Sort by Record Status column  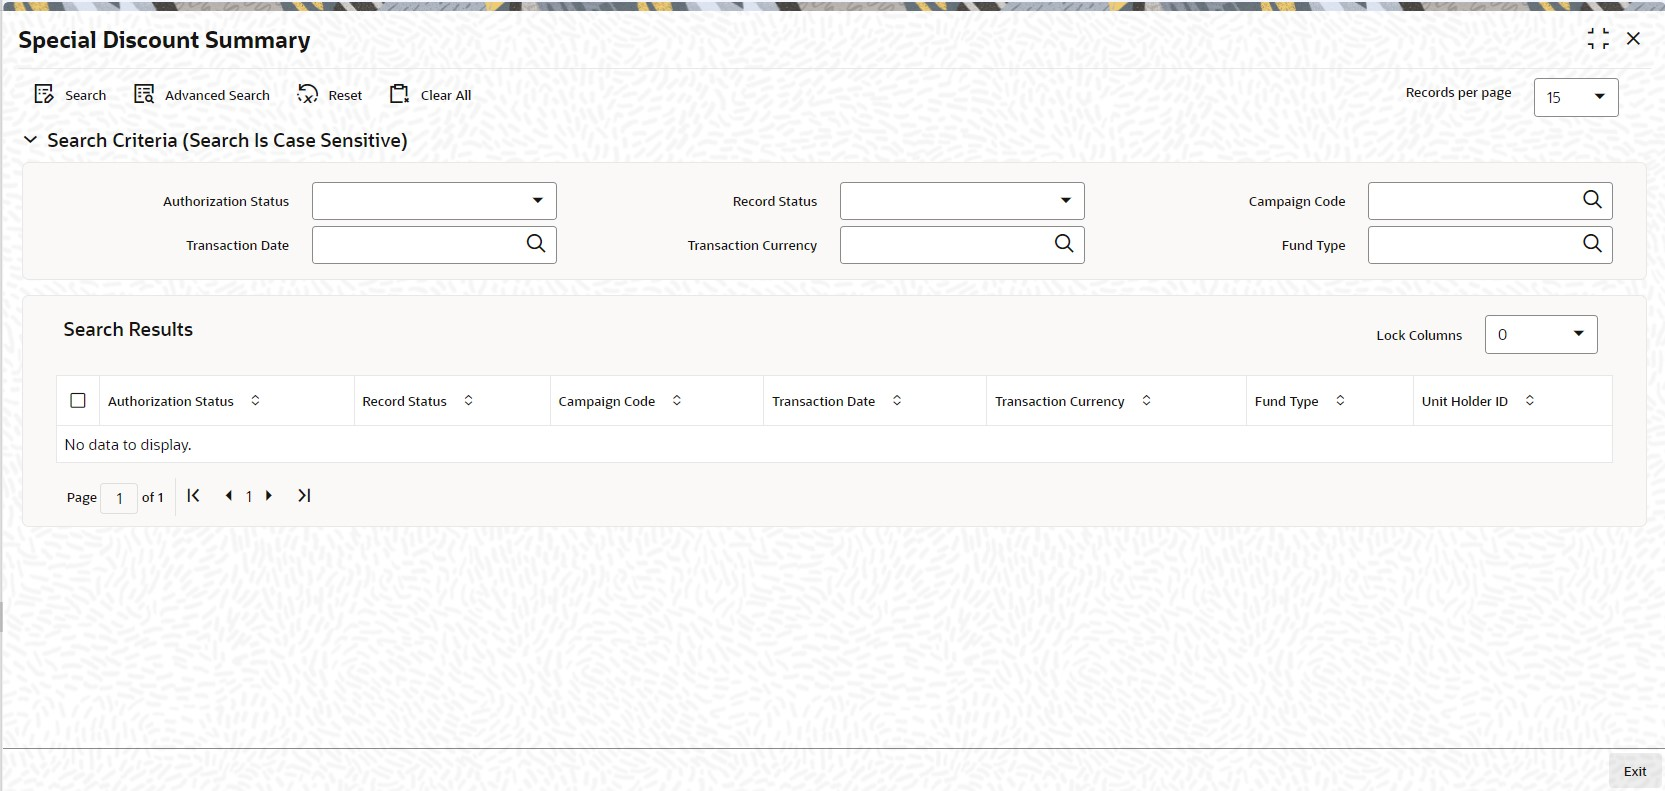click(x=468, y=400)
